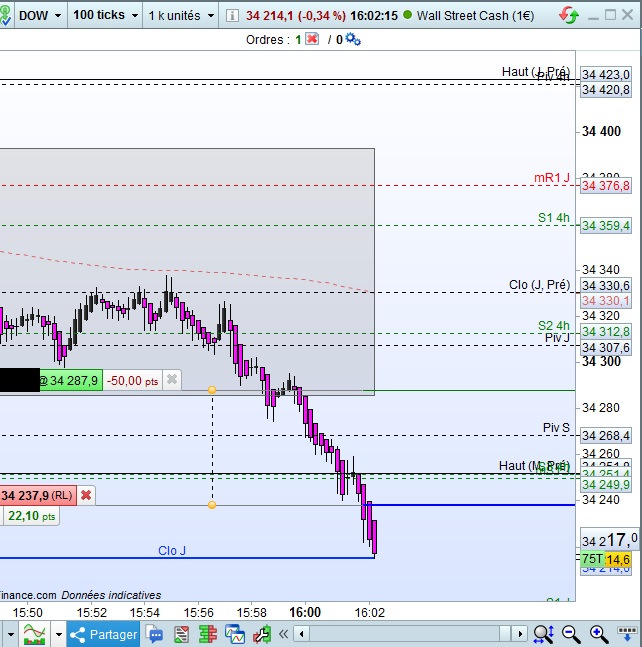This screenshot has height=647, width=642.
Task: Open the 1 k unités history dropdown
Action: (x=181, y=16)
